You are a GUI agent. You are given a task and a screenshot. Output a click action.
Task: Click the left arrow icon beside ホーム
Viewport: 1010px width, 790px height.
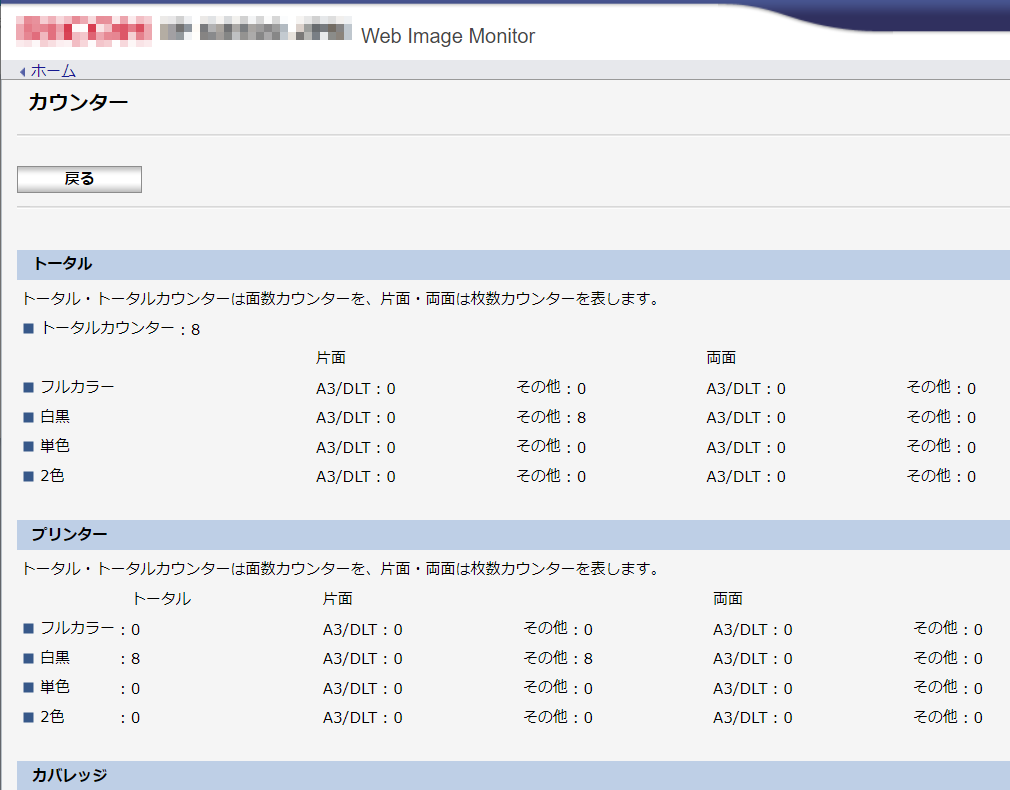(23, 72)
